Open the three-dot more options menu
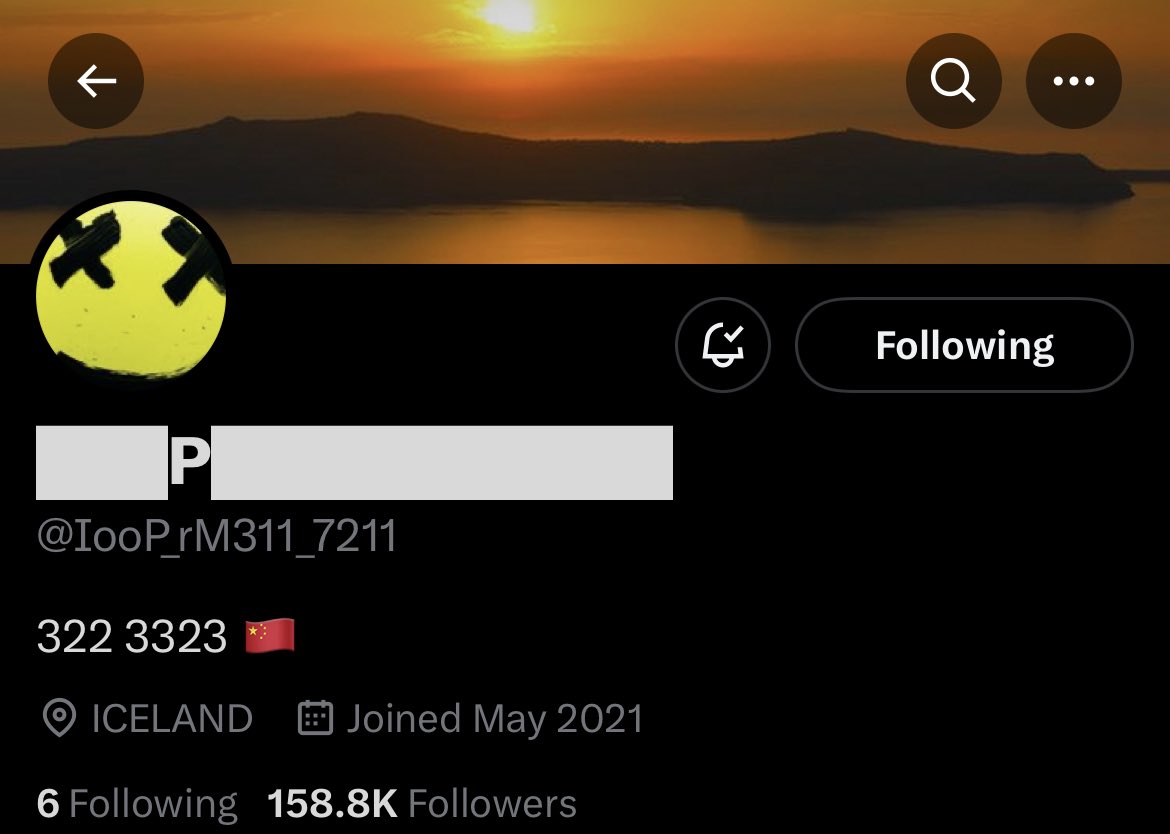This screenshot has height=834, width=1170. [x=1074, y=81]
